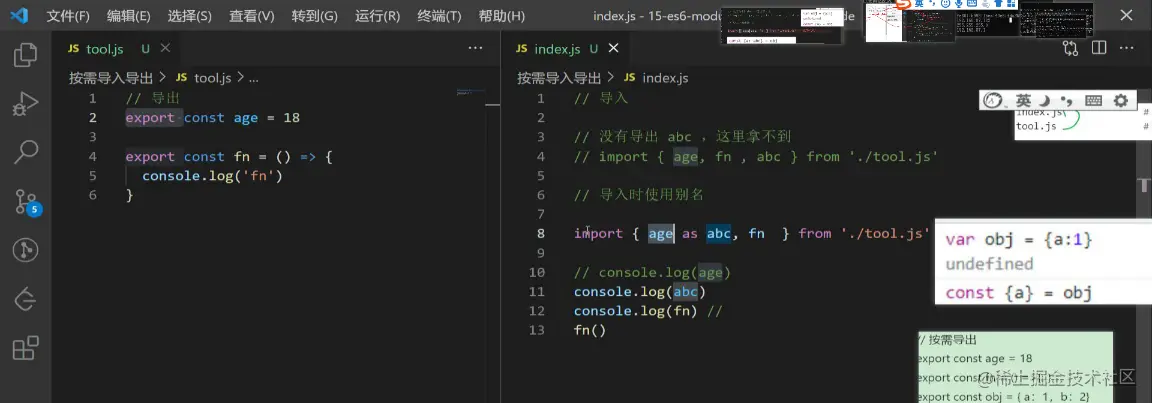Open 查看(V) menu
1152x403 pixels.
coord(251,15)
